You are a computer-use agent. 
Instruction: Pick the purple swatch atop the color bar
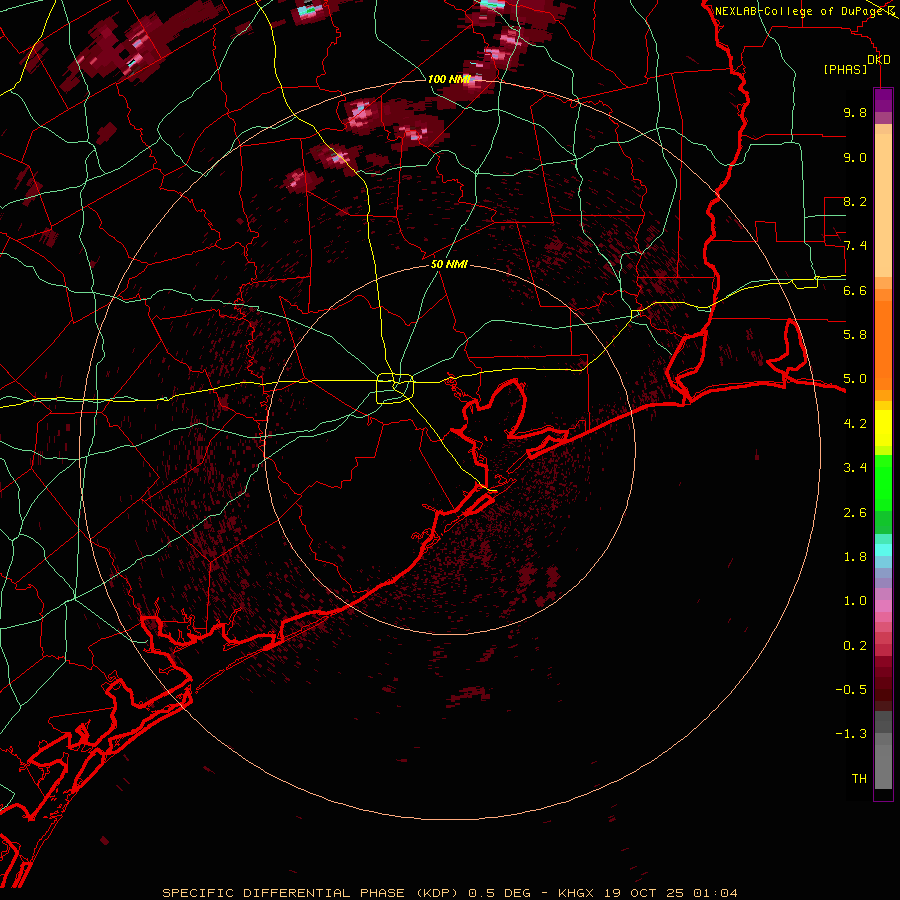tap(883, 100)
